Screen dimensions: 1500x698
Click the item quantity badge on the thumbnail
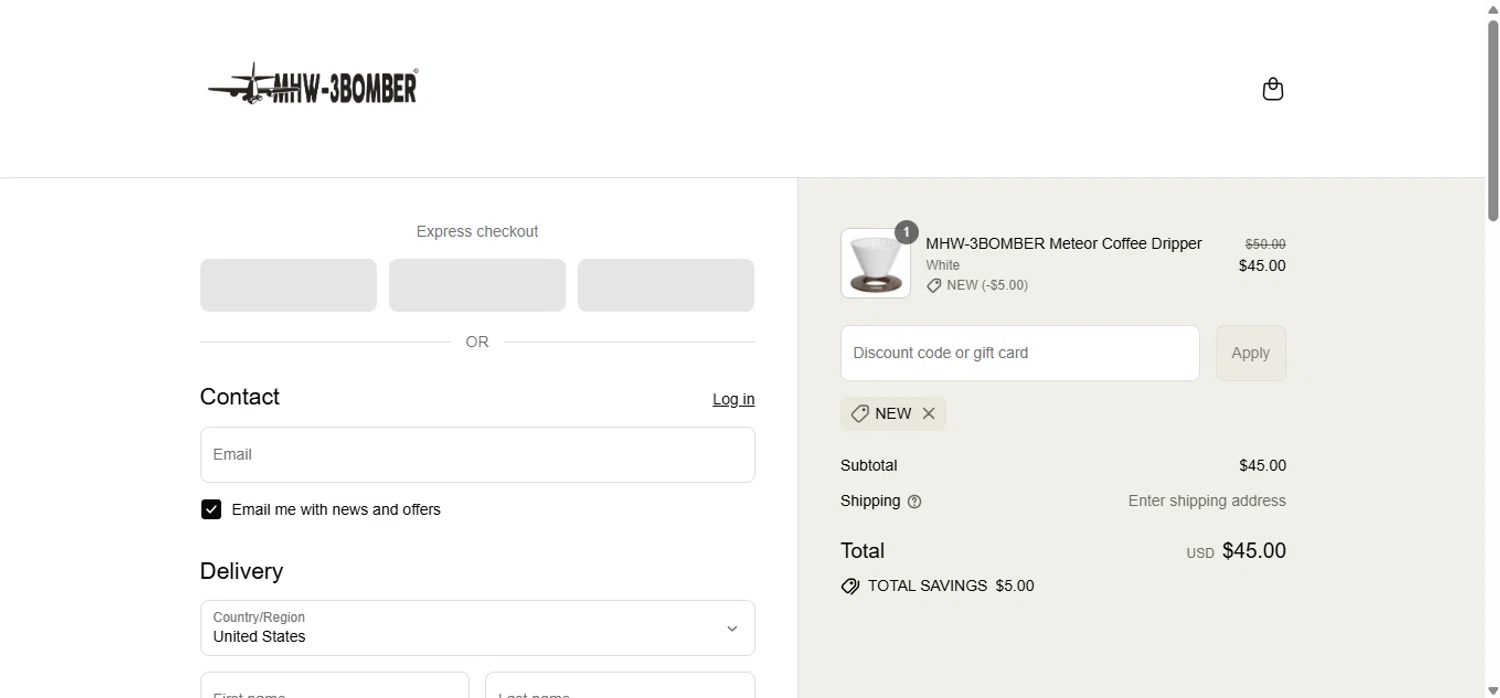pos(906,233)
